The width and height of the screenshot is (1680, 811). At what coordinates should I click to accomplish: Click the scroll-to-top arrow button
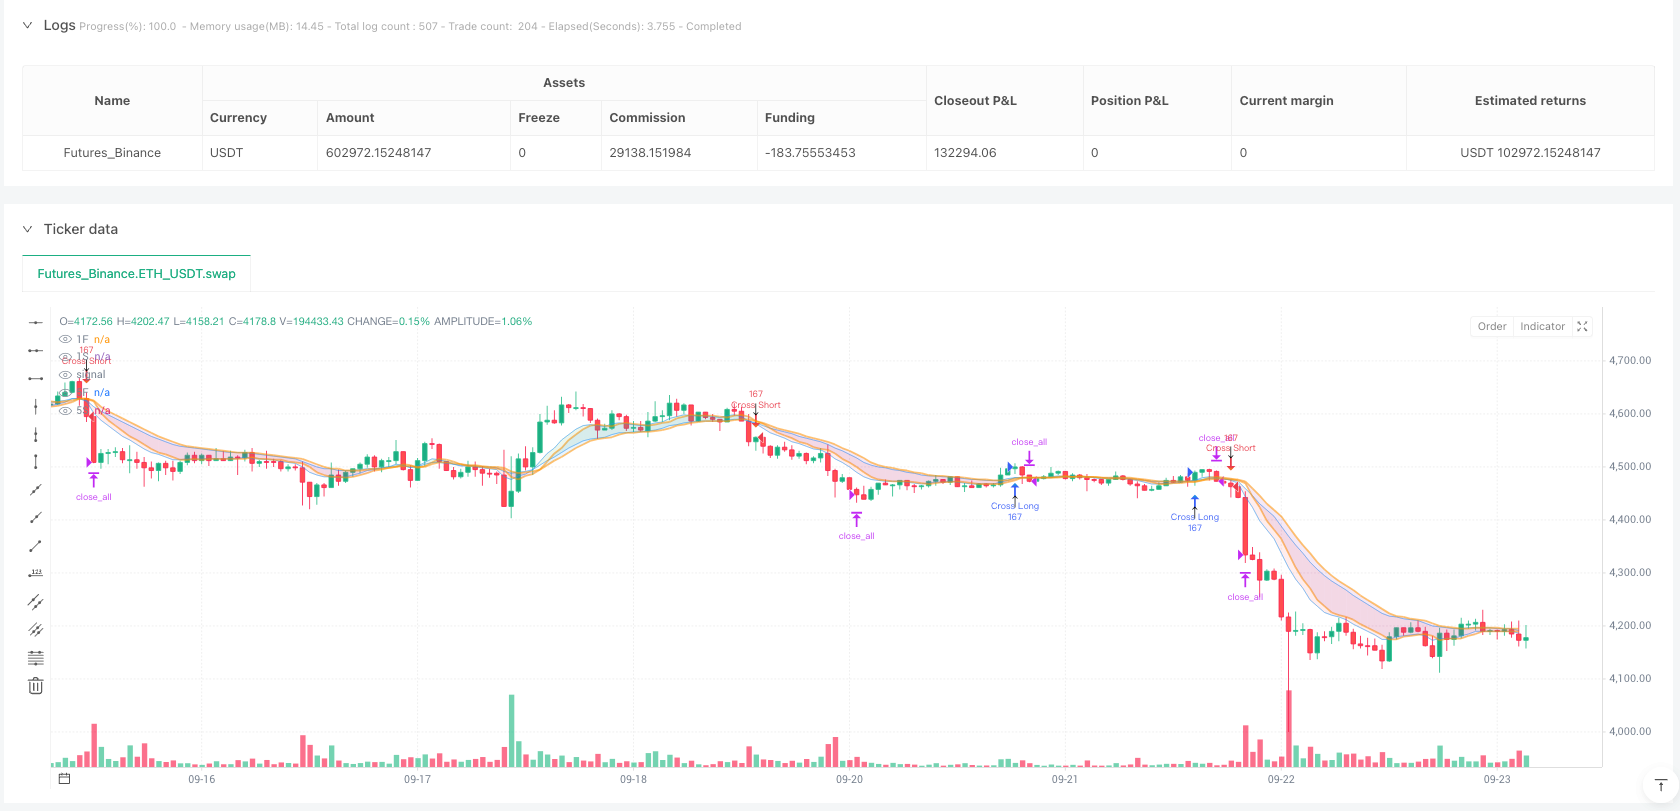[x=1661, y=785]
